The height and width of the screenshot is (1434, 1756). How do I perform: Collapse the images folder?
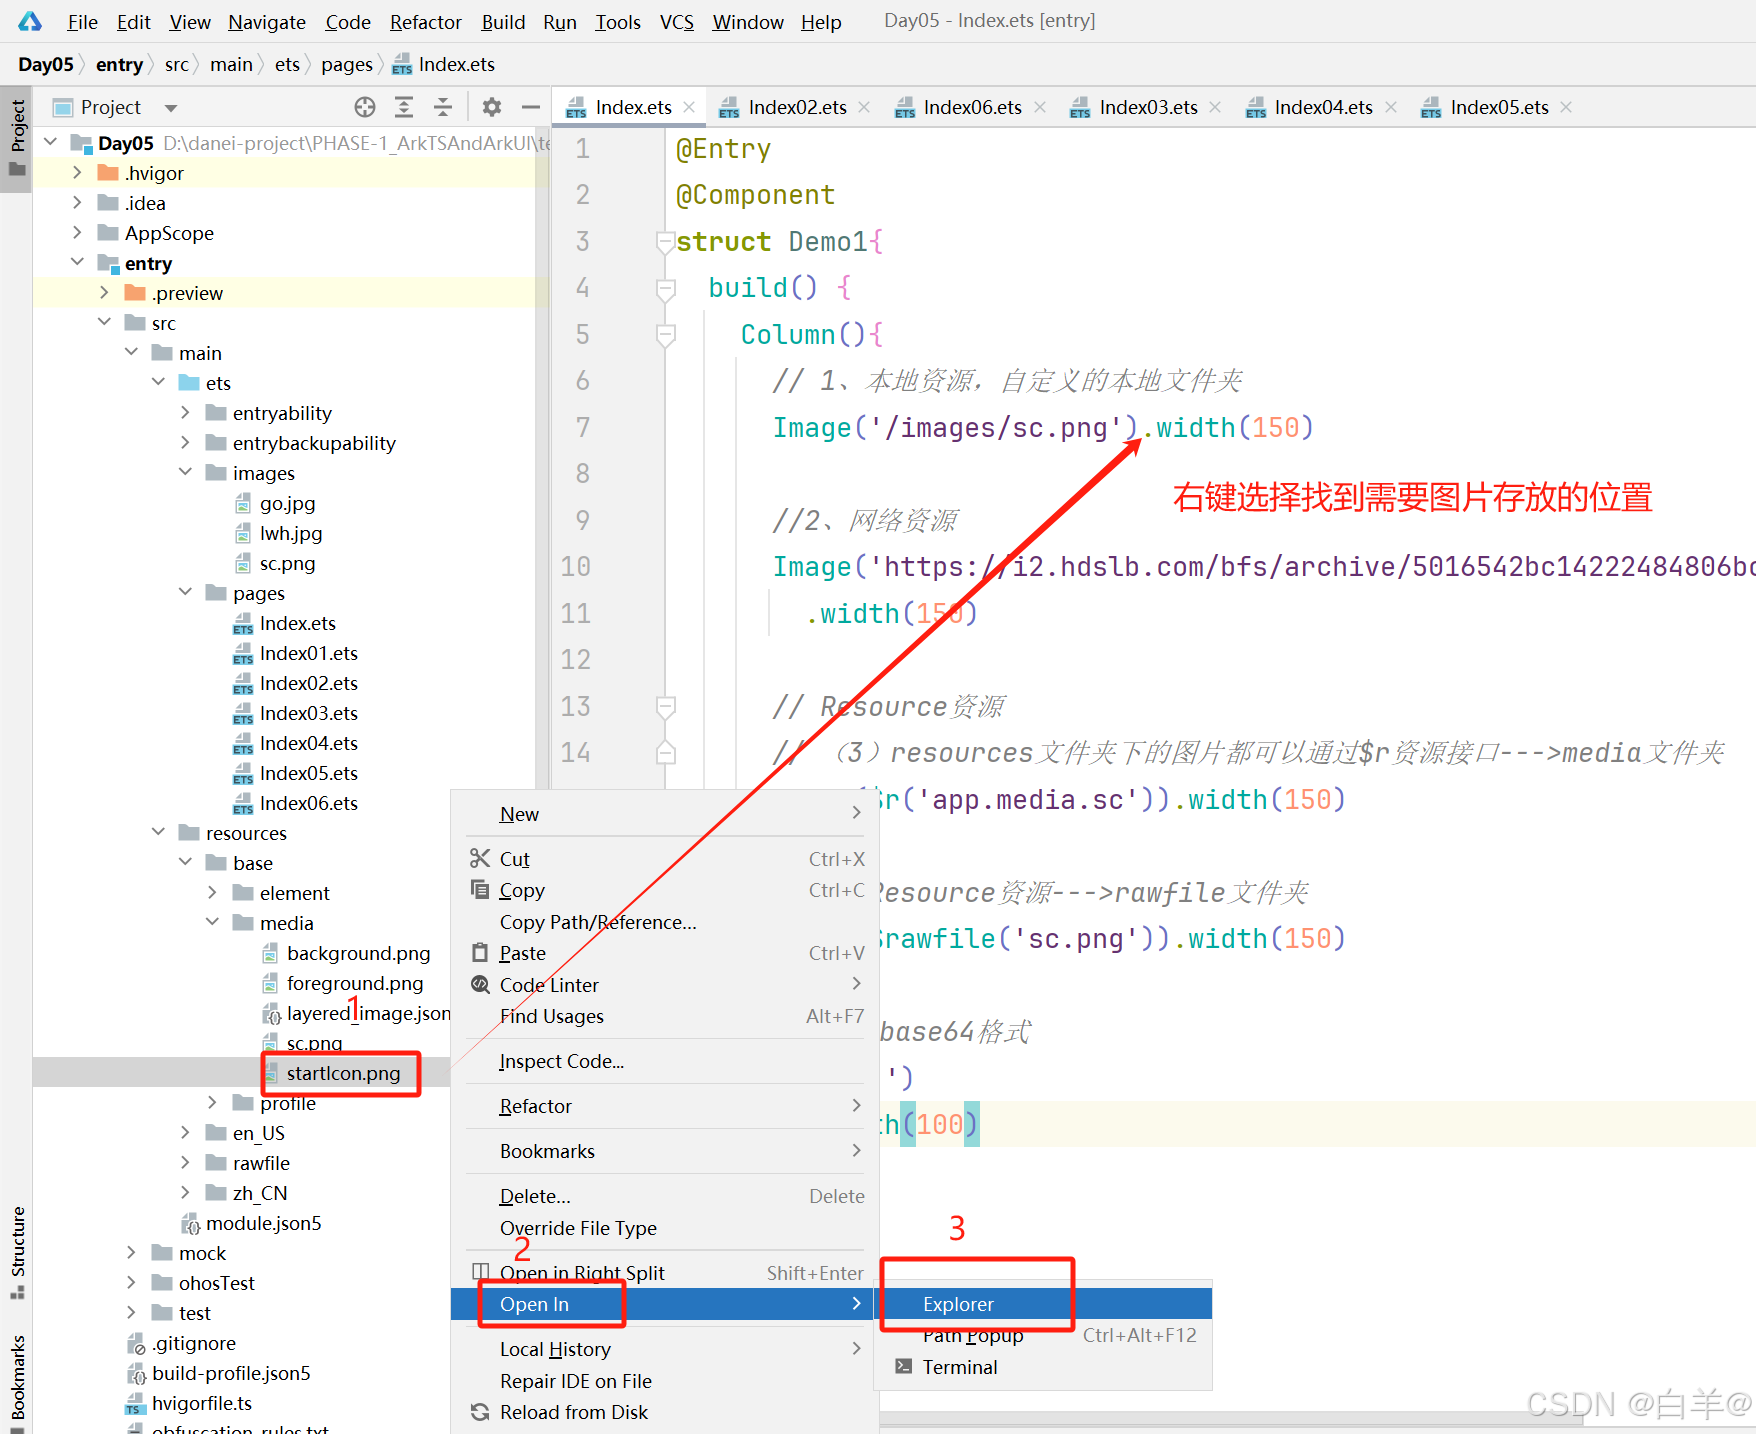pyautogui.click(x=185, y=472)
